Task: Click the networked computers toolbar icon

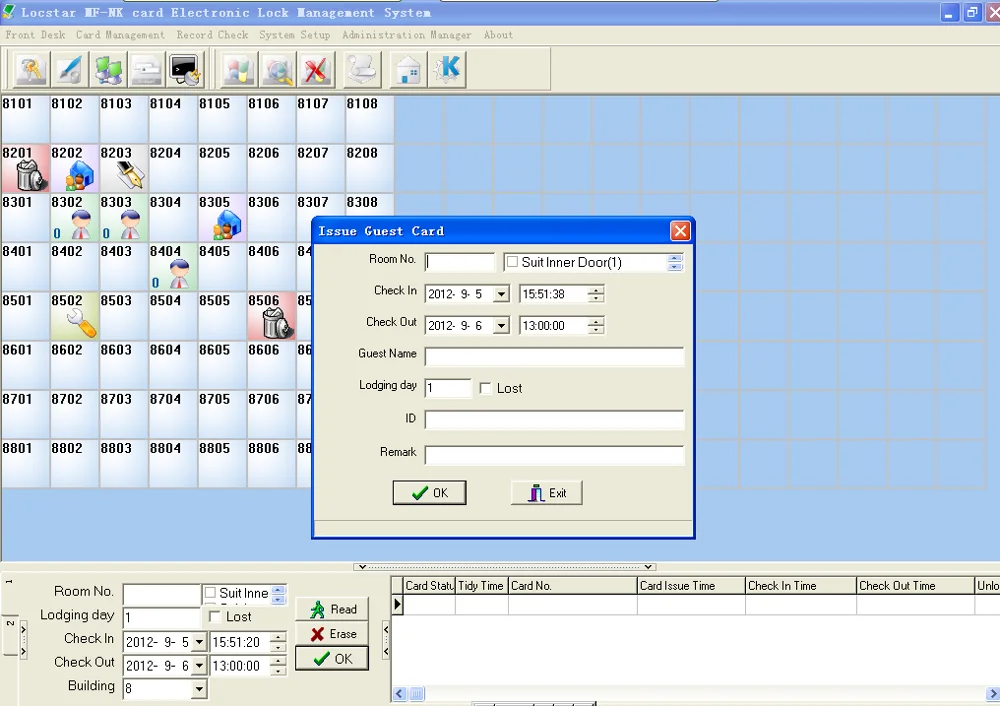Action: pyautogui.click(x=109, y=70)
